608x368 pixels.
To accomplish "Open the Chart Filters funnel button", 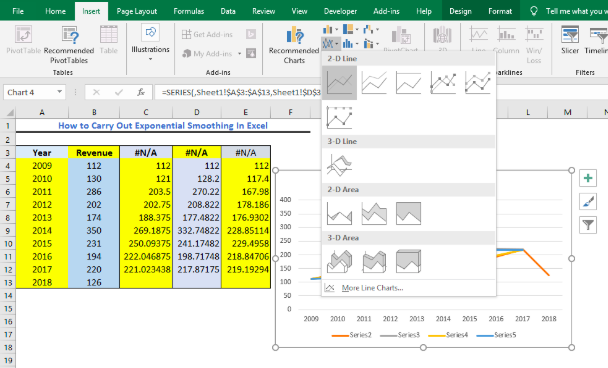I will [x=588, y=225].
